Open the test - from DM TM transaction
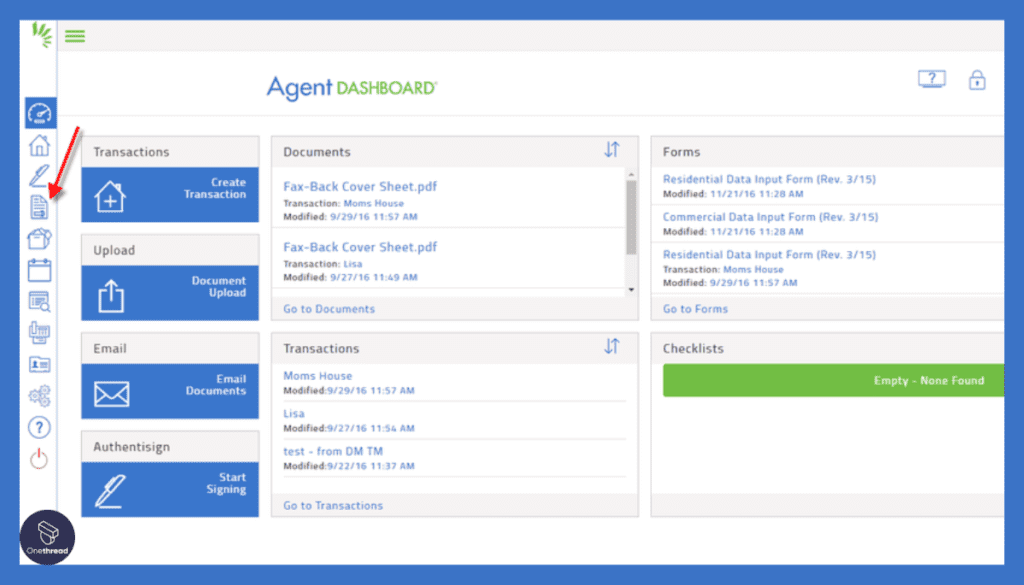1024x585 pixels. (333, 451)
